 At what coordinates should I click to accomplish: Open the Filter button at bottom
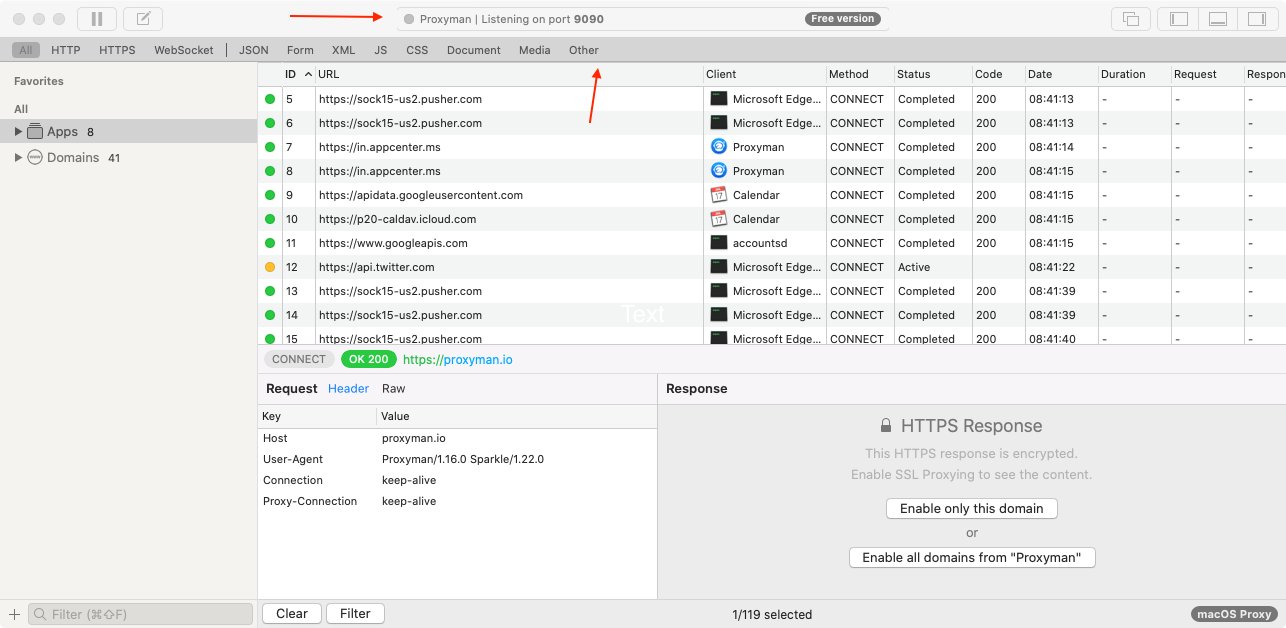tap(355, 613)
